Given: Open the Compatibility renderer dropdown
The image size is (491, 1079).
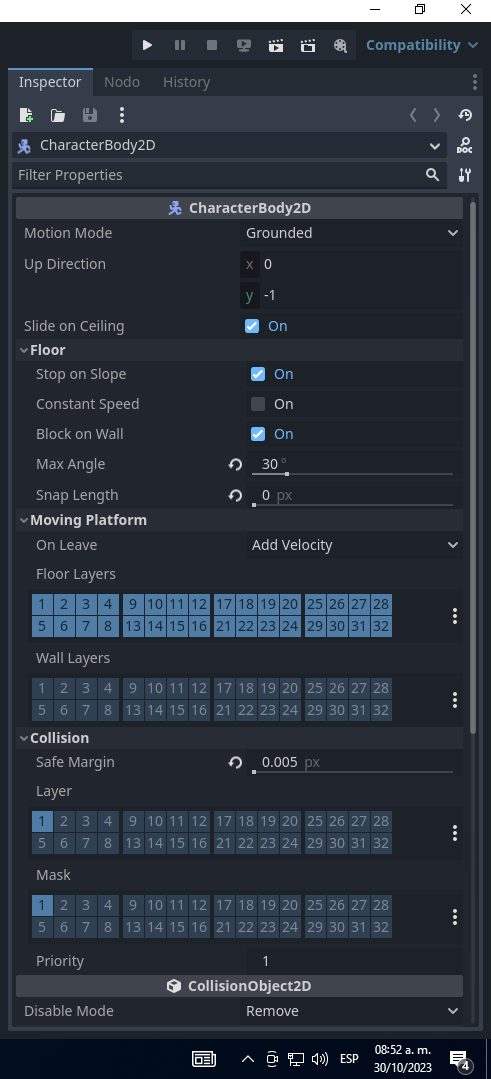Looking at the screenshot, I should (422, 45).
